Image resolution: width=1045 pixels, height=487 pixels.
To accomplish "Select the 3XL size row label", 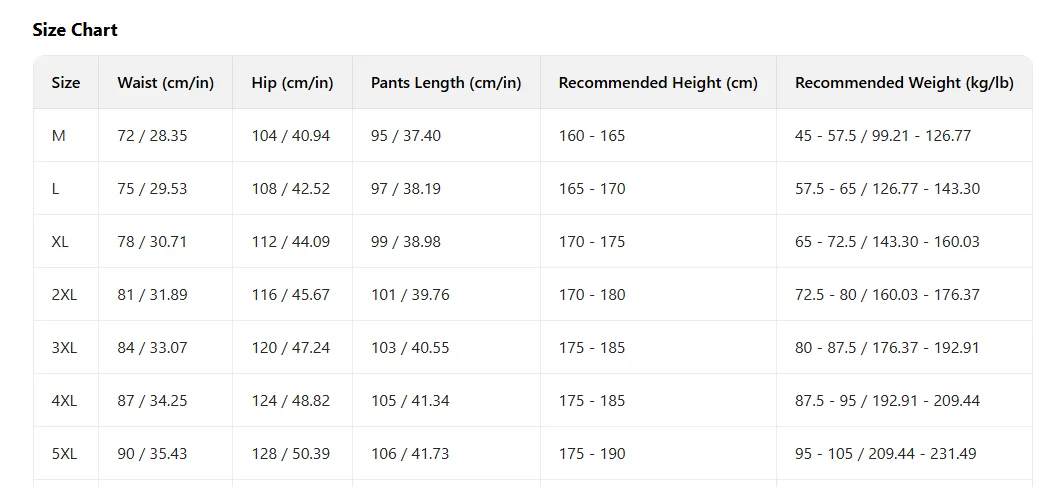I will (64, 348).
